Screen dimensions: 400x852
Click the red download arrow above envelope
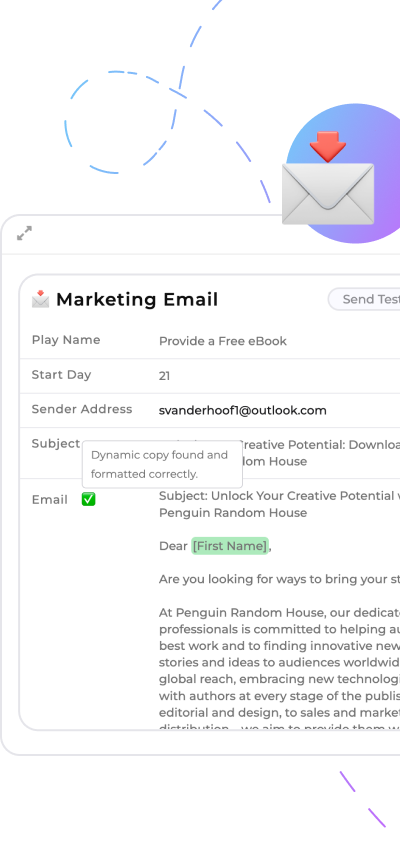(328, 147)
